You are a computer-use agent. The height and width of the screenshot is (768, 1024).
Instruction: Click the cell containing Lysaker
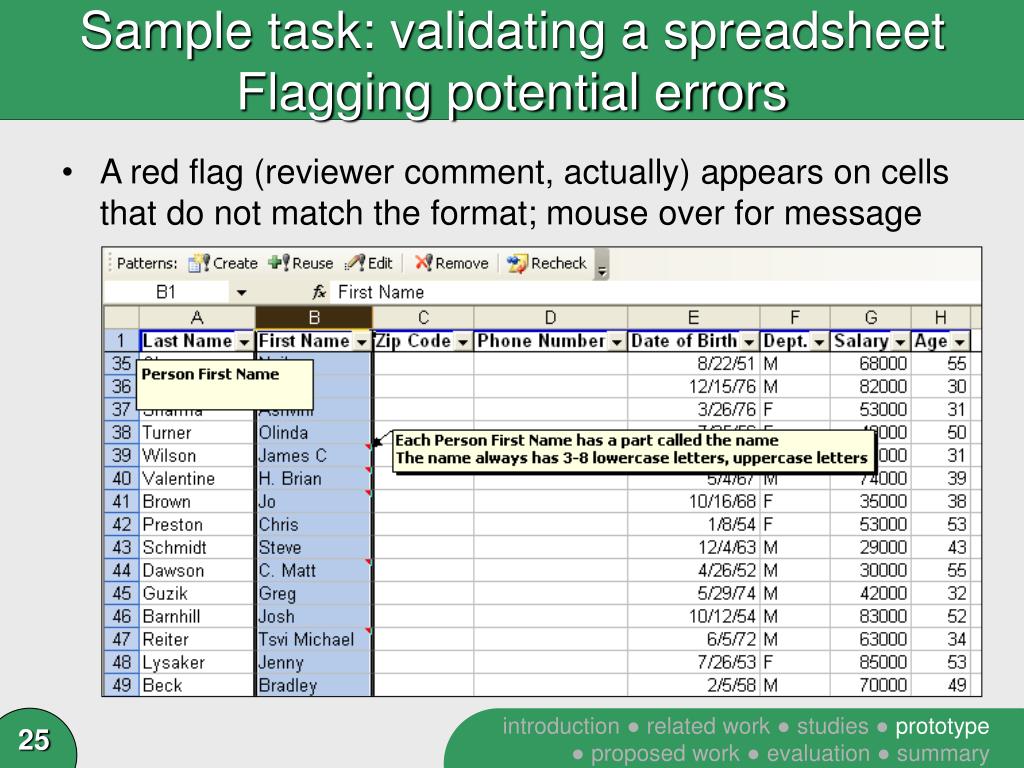(197, 662)
